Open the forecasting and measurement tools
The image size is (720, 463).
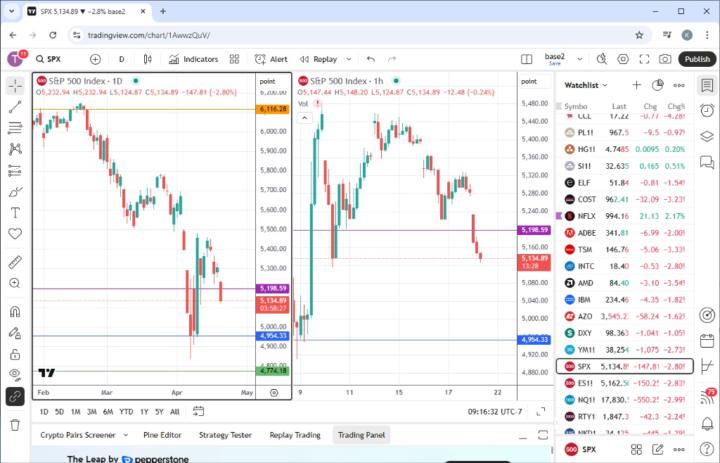(x=15, y=170)
